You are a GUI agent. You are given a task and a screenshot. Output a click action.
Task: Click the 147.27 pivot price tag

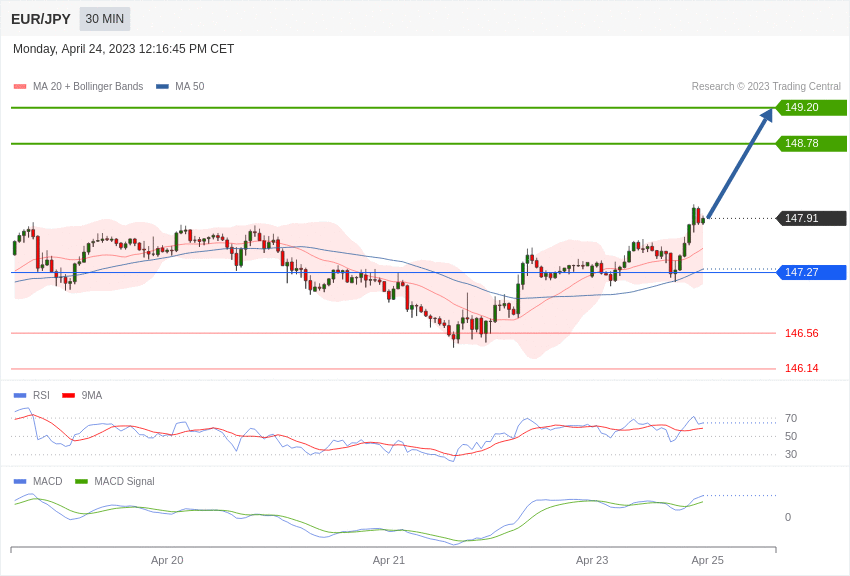coord(812,272)
